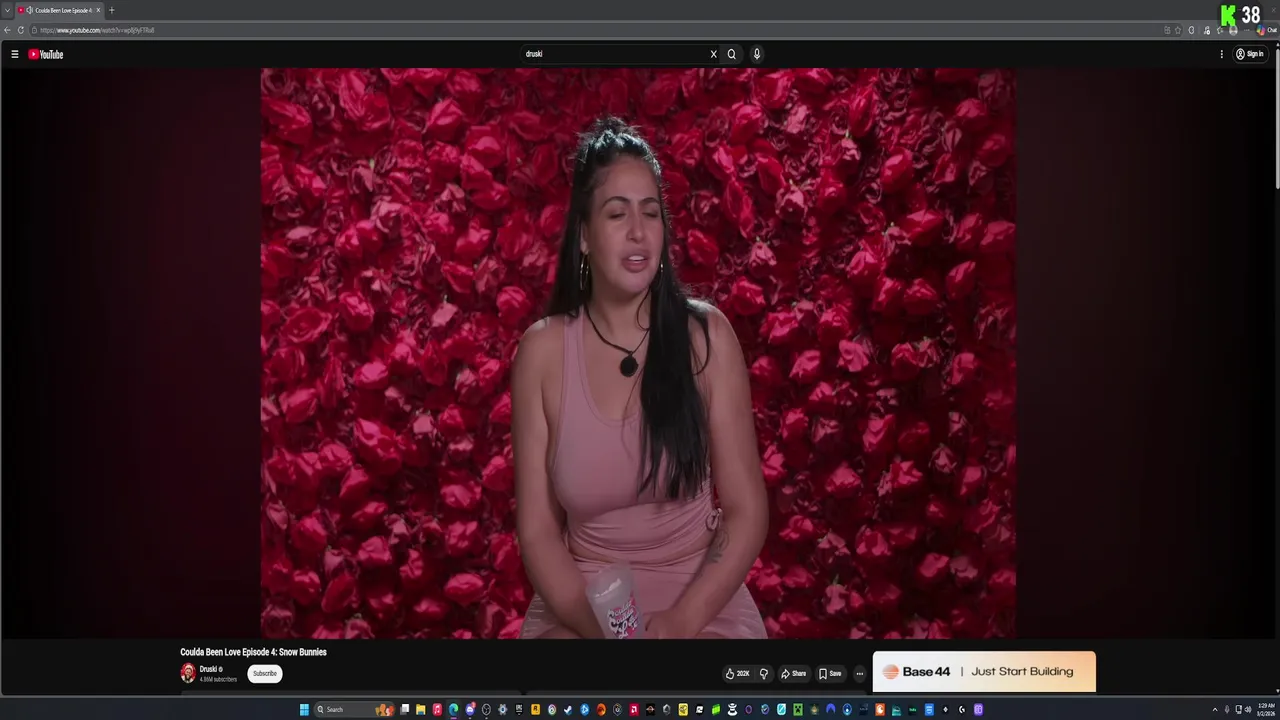Click video title Coulda Been Love Episode 4

click(253, 652)
